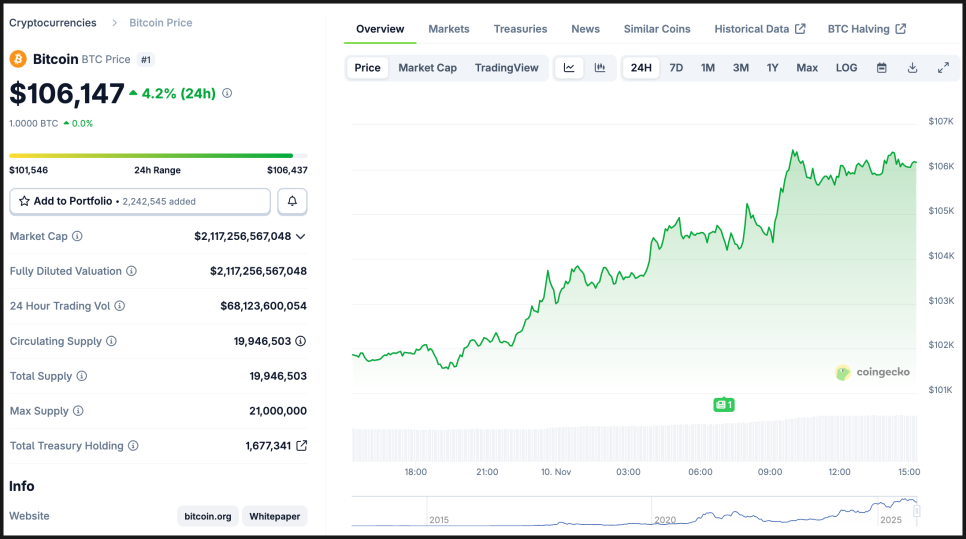966x539 pixels.
Task: Select the Max time range
Action: point(806,68)
